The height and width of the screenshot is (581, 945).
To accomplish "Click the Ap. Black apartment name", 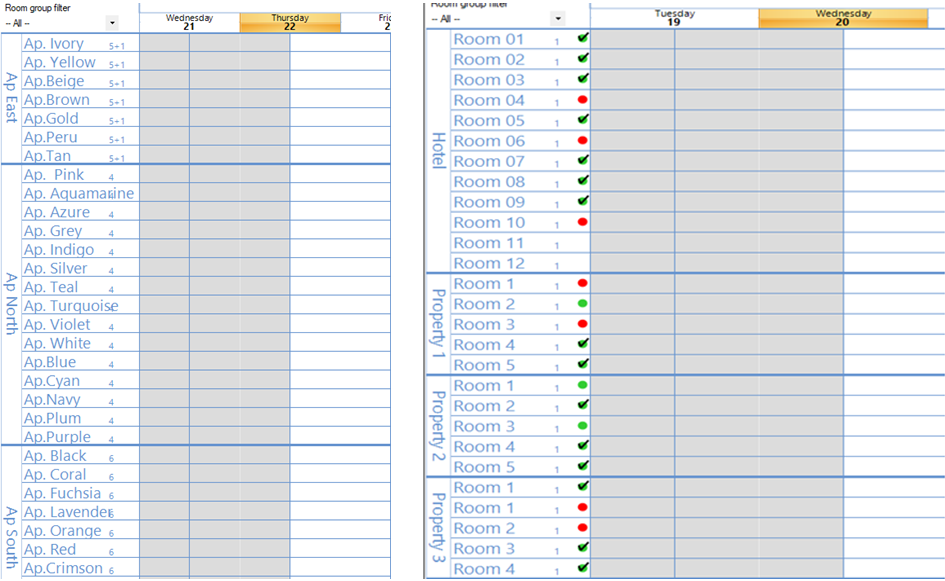I will click(x=55, y=456).
